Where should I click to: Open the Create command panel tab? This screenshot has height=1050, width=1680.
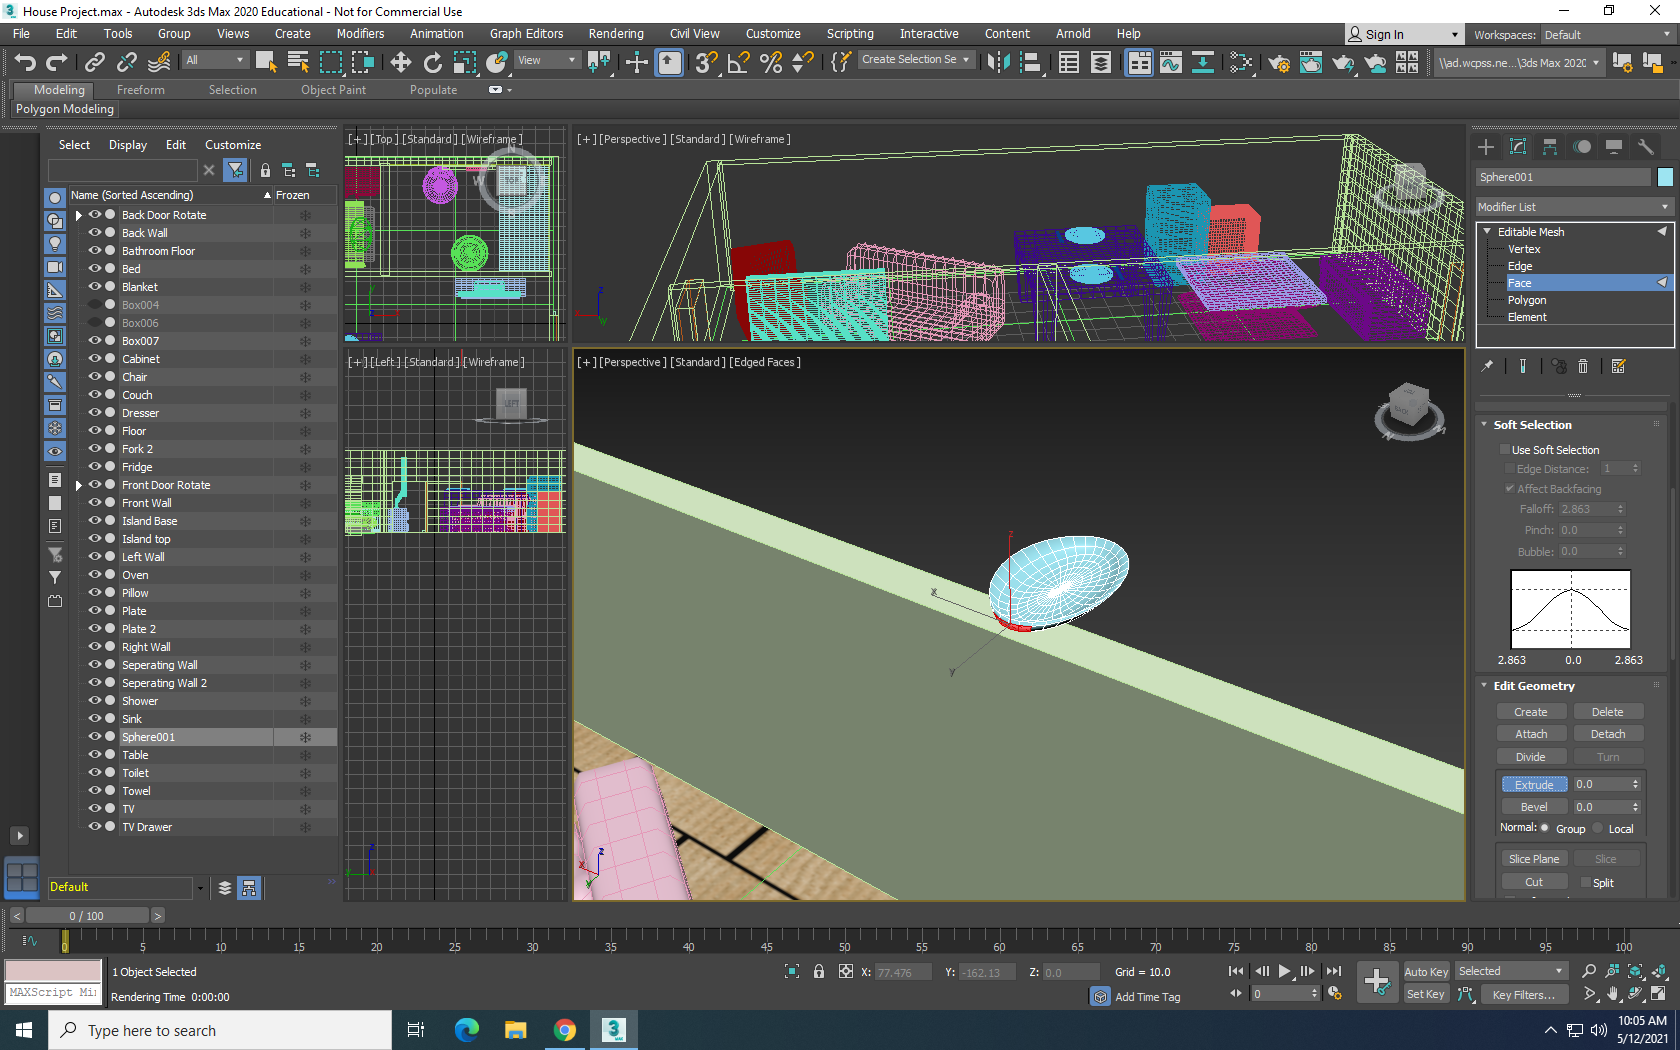pyautogui.click(x=1486, y=147)
